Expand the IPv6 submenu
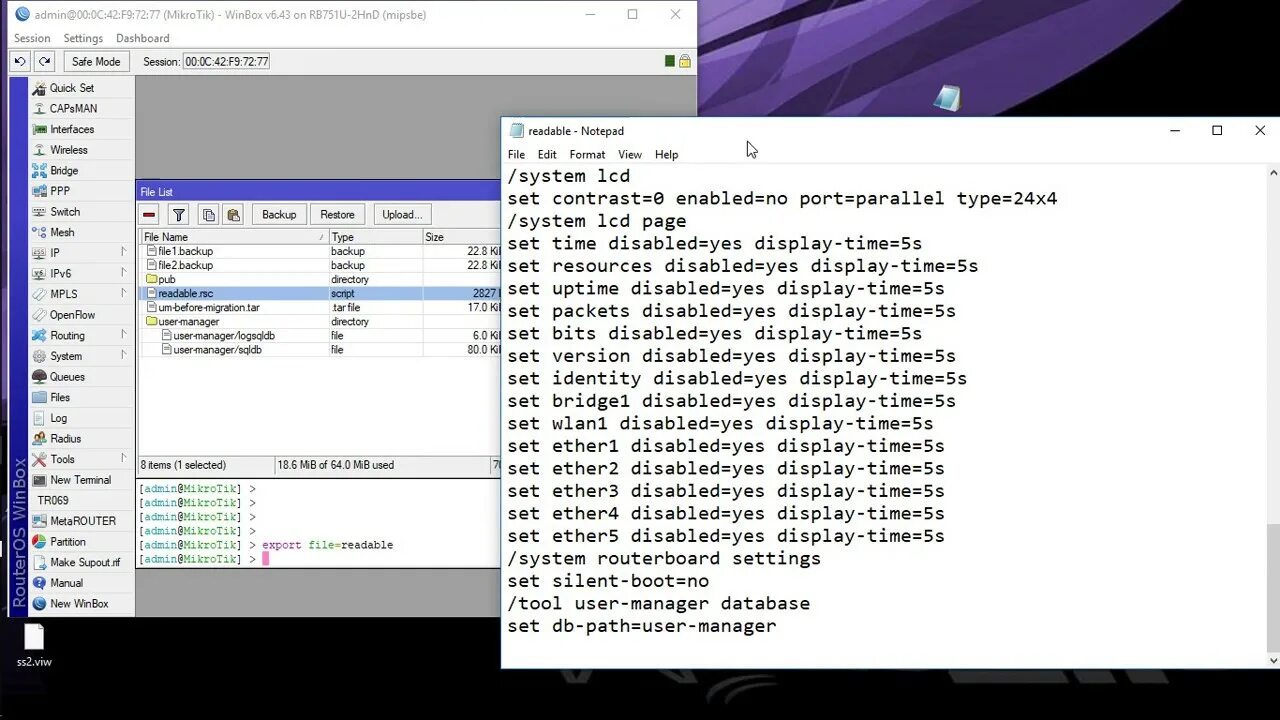The height and width of the screenshot is (720, 1280). tap(80, 273)
